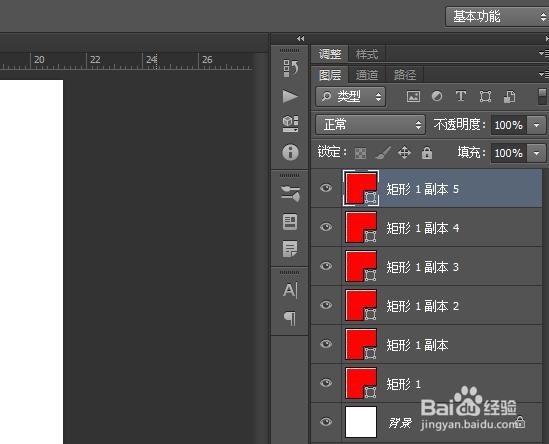Filter layers by smart objects icon
Screen dimensions: 549x444
point(509,97)
